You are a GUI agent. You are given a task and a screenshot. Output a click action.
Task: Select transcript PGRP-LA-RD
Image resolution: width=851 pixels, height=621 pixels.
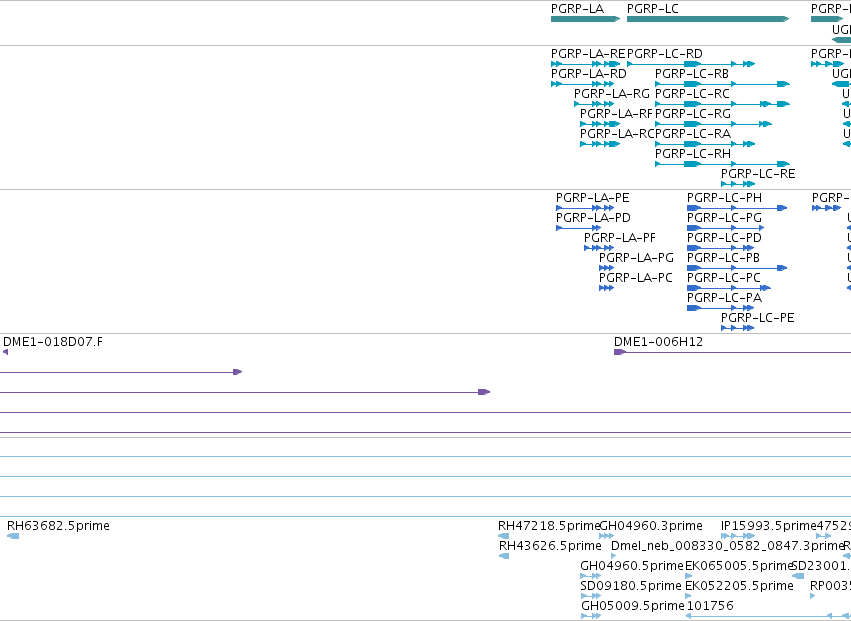point(582,84)
